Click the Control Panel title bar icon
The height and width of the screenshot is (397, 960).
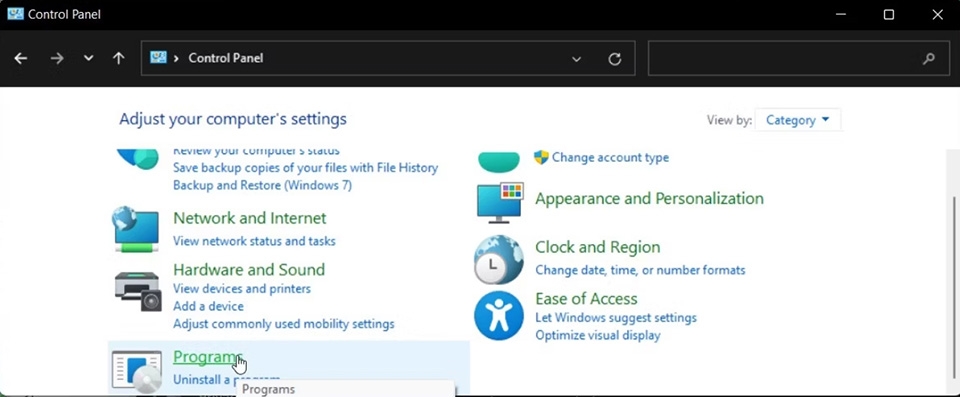point(15,14)
